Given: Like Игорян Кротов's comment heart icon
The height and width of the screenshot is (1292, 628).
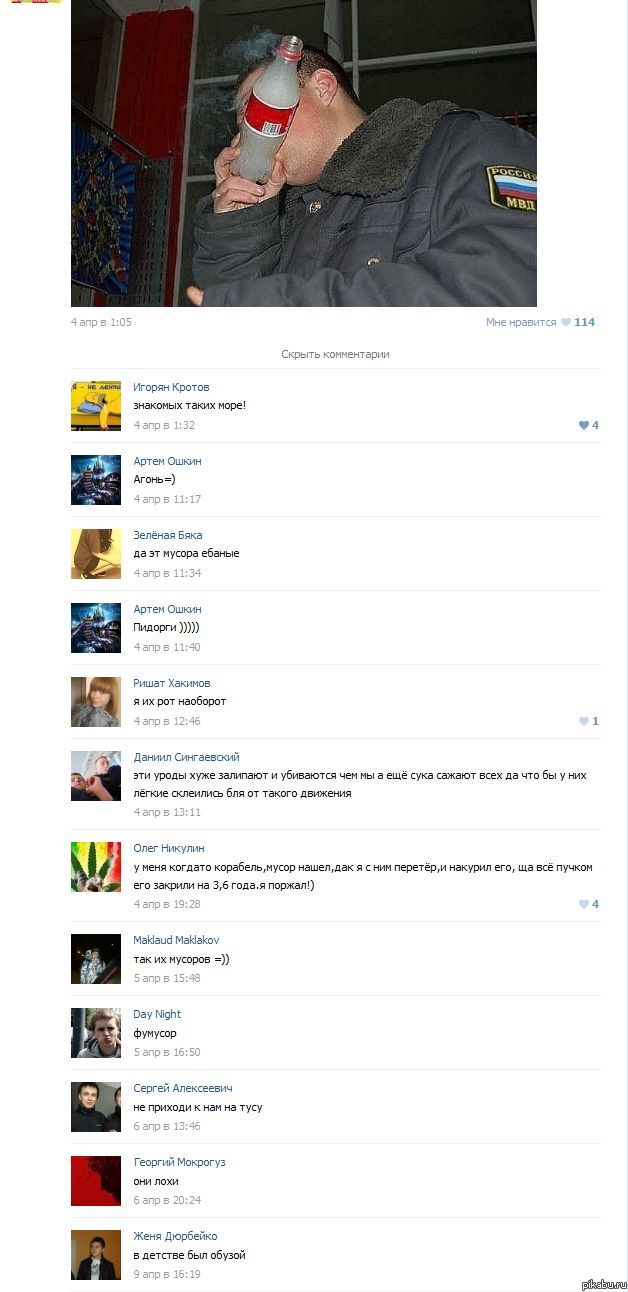Looking at the screenshot, I should (x=584, y=425).
